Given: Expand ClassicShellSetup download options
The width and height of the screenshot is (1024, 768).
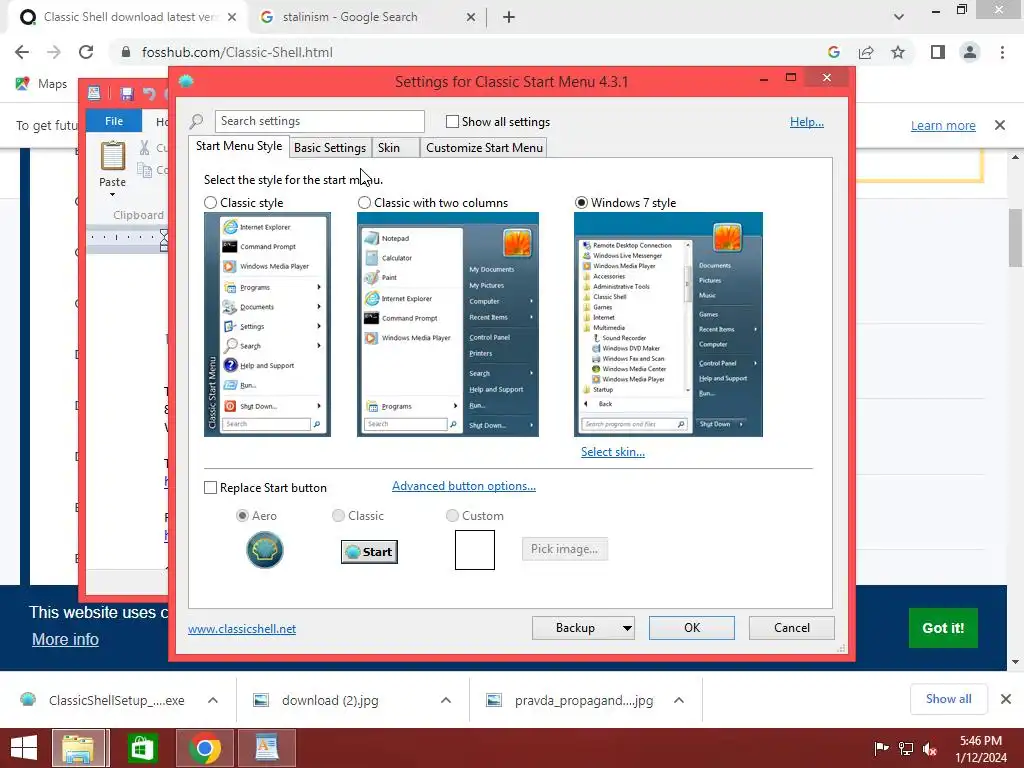Looking at the screenshot, I should 213,700.
